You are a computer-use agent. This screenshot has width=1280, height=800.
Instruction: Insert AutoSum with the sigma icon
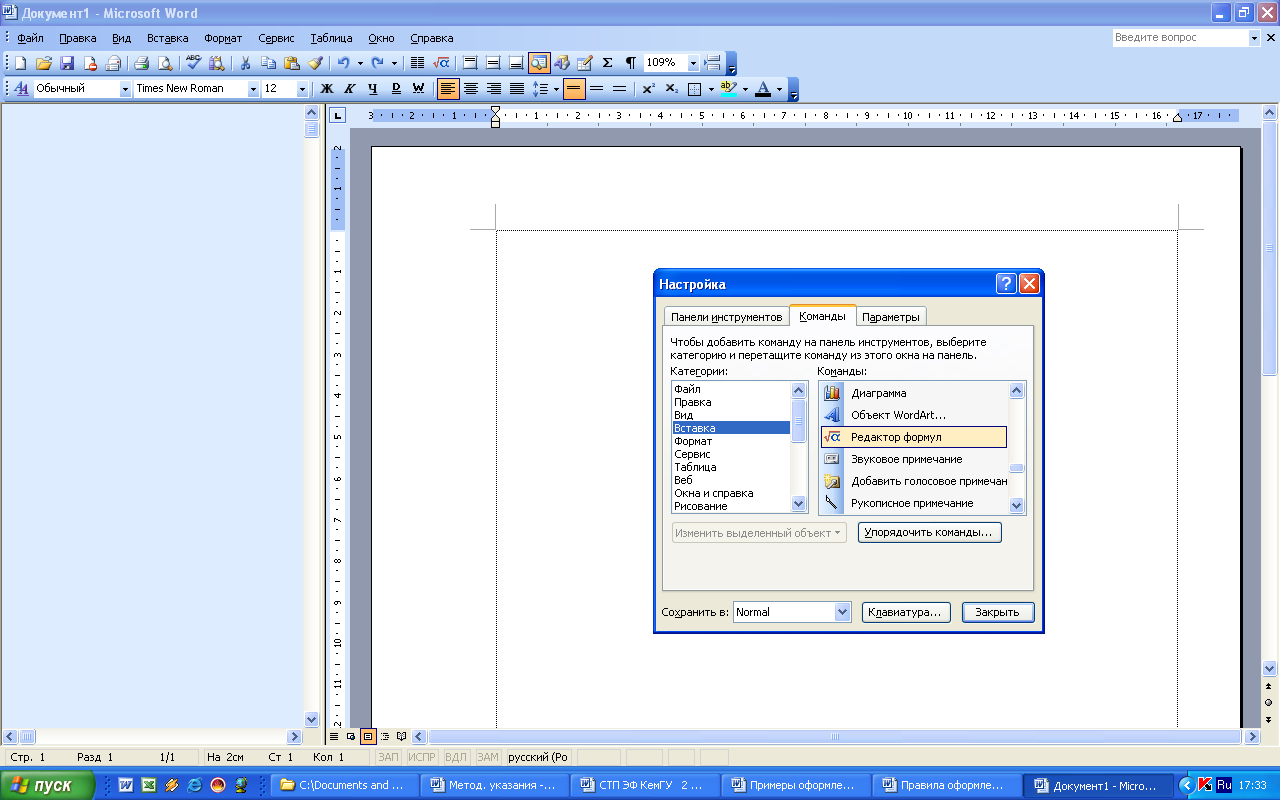pos(607,63)
